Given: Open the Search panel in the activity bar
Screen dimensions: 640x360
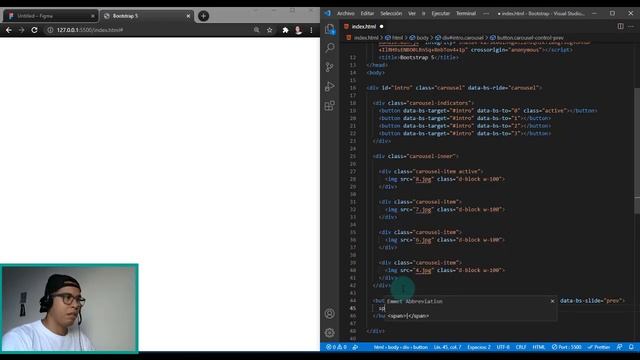Looking at the screenshot, I should click(x=330, y=48).
